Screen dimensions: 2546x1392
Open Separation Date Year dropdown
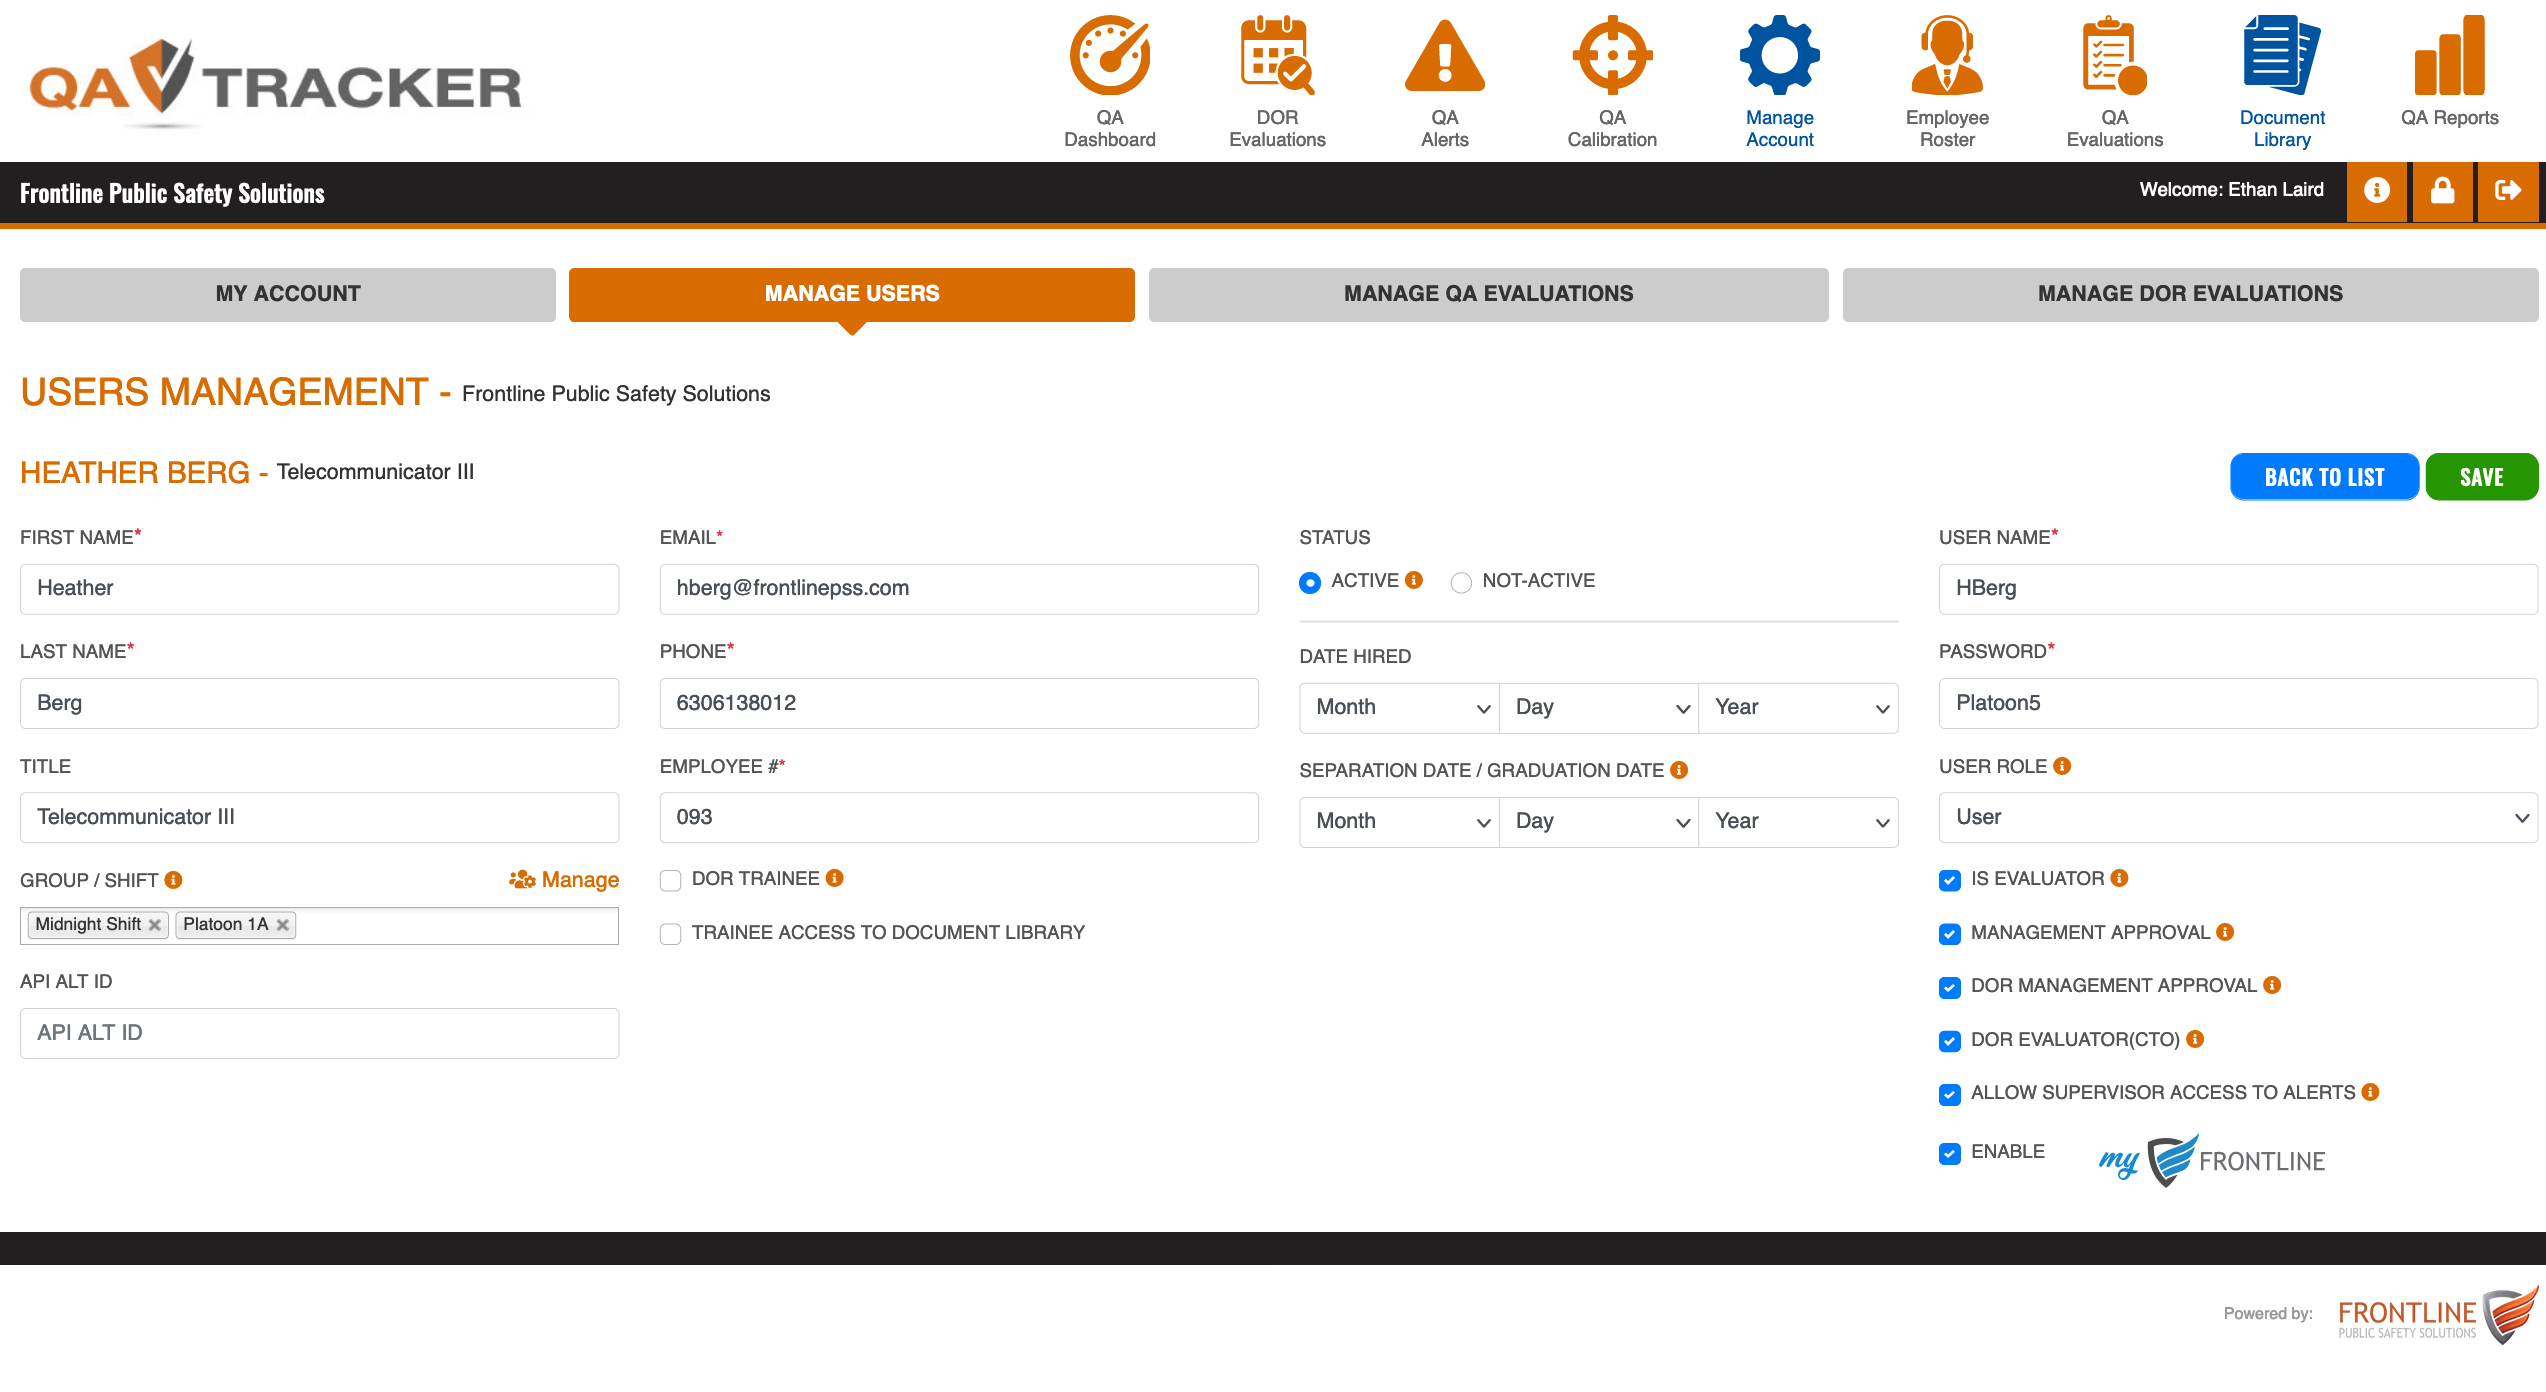click(x=1798, y=822)
